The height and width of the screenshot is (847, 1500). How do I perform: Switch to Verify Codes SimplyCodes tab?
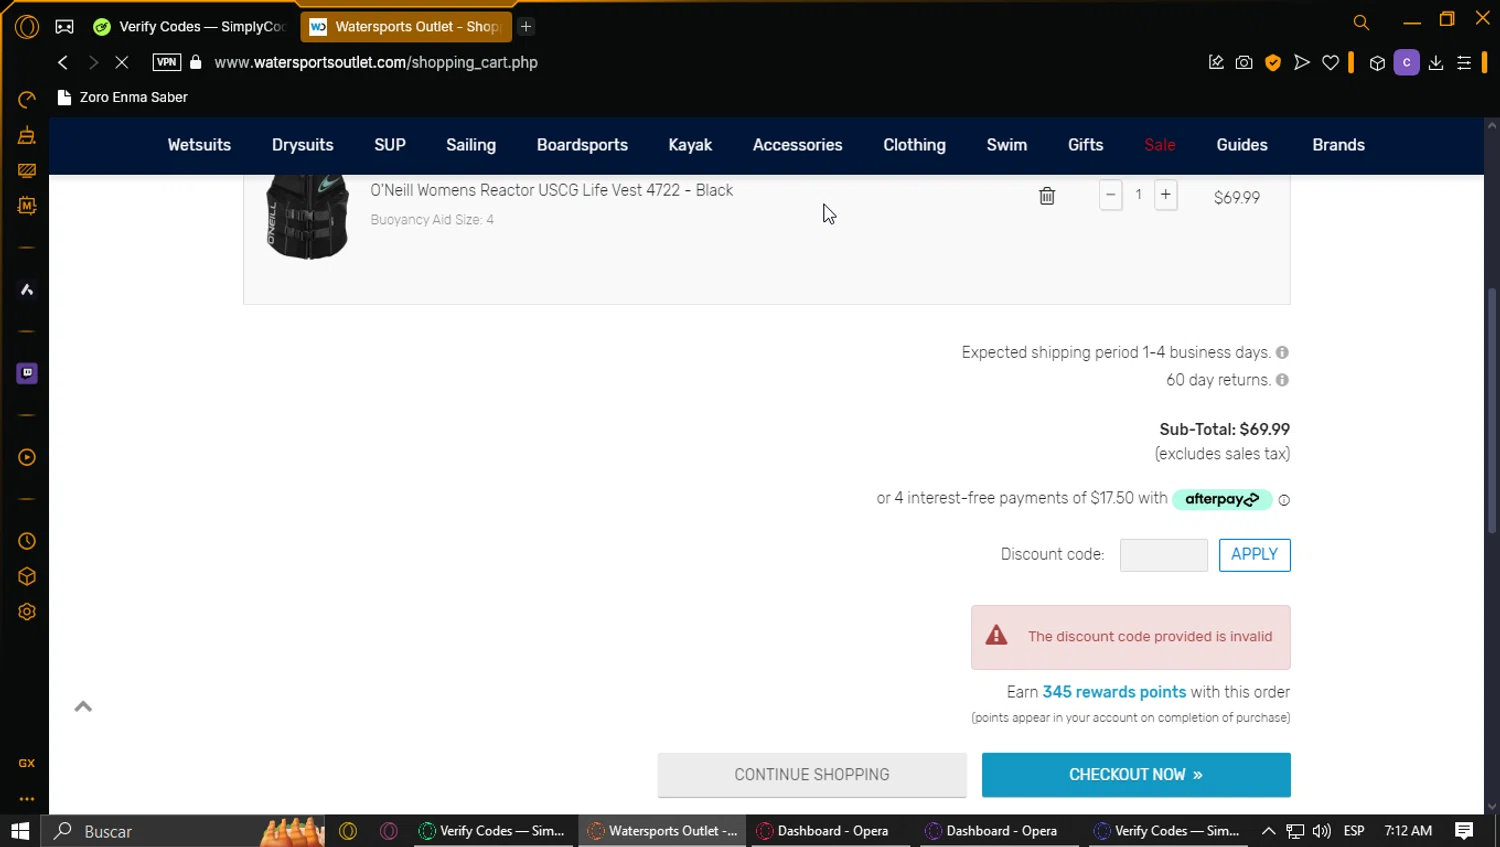tap(189, 27)
